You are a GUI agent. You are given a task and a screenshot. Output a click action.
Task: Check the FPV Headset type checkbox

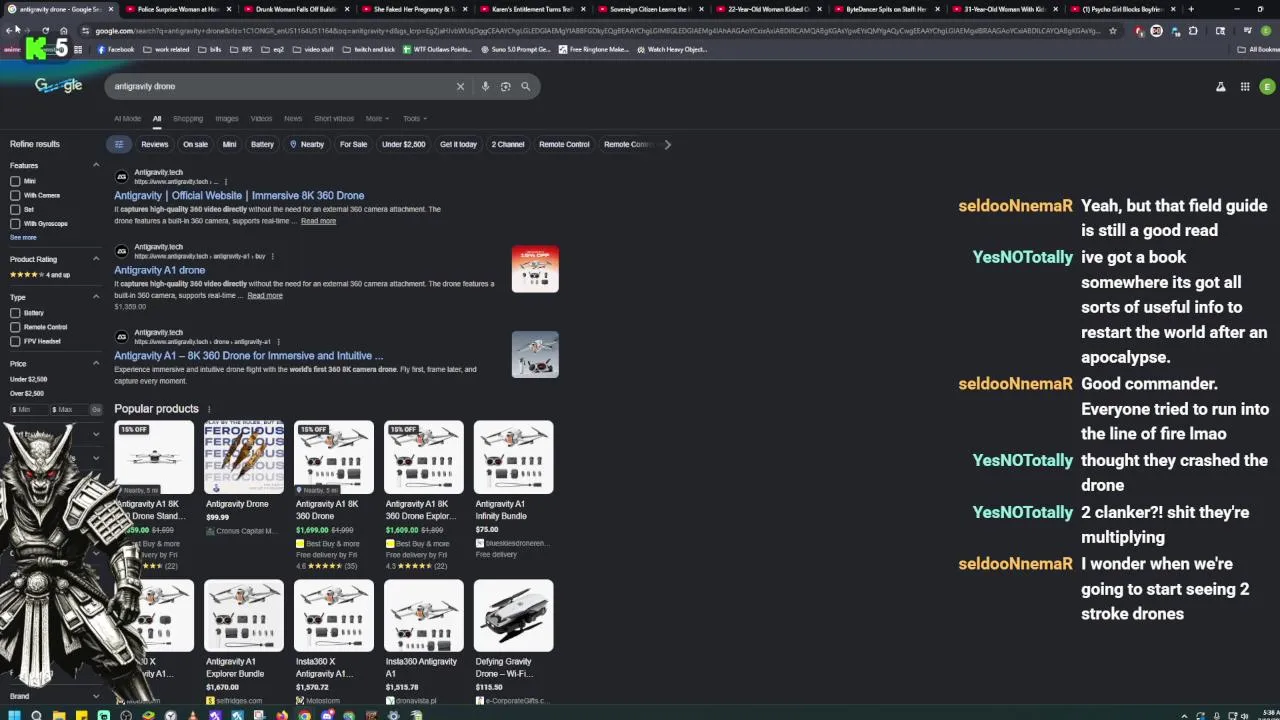15,341
